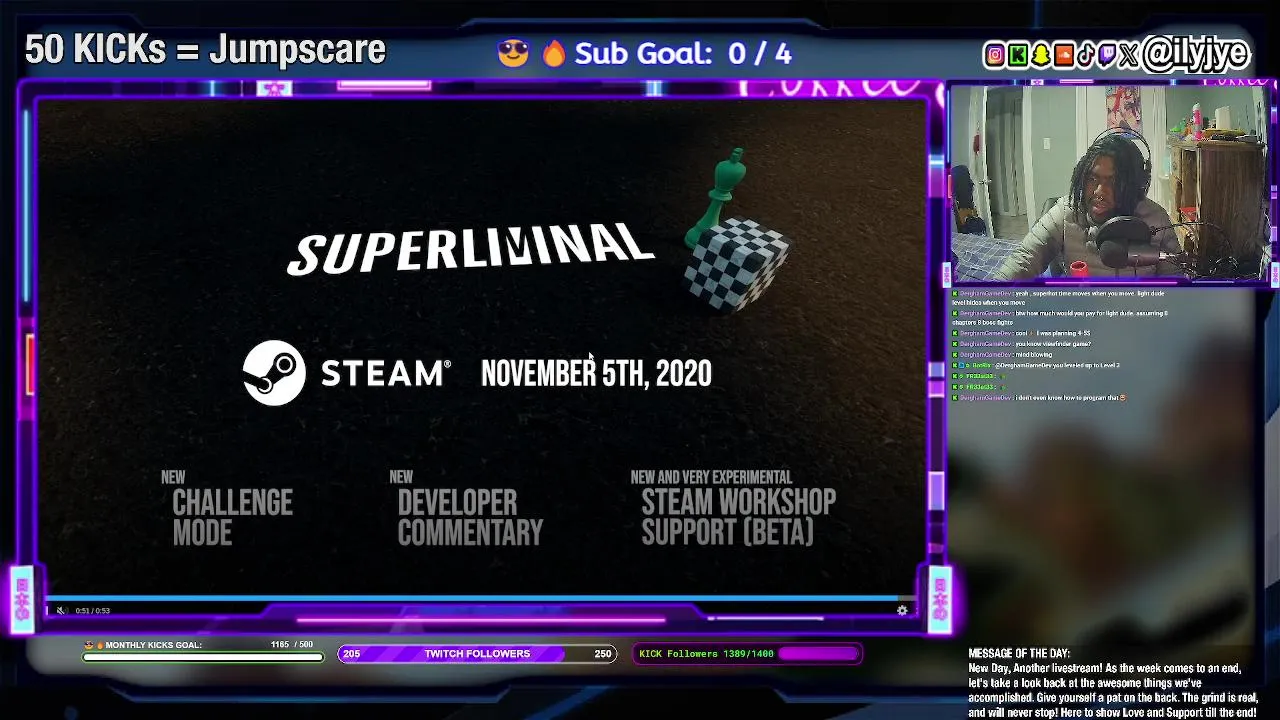
Task: Click the Sub Goal: 0 / 4 text
Action: [x=683, y=53]
